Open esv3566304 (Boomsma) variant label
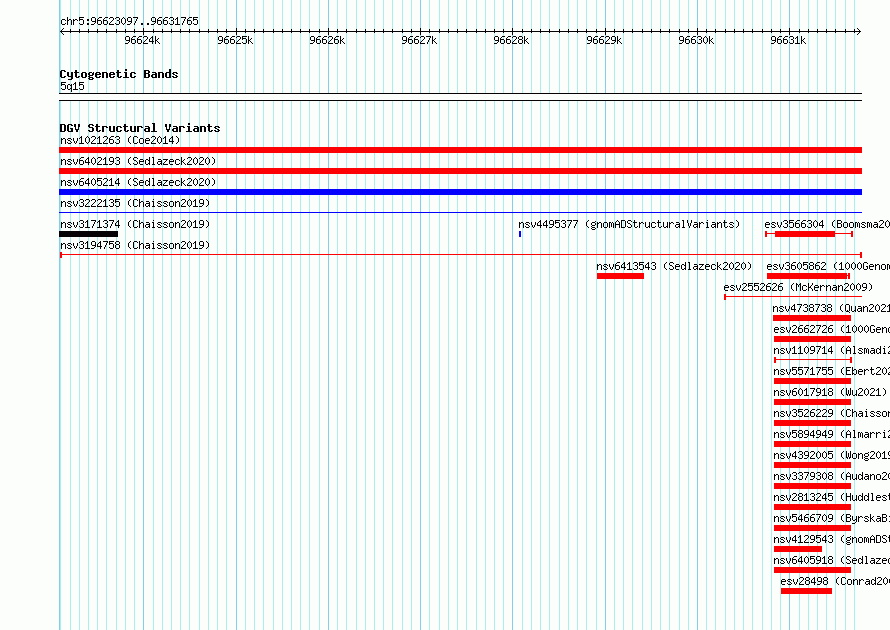The image size is (890, 630). [x=827, y=224]
